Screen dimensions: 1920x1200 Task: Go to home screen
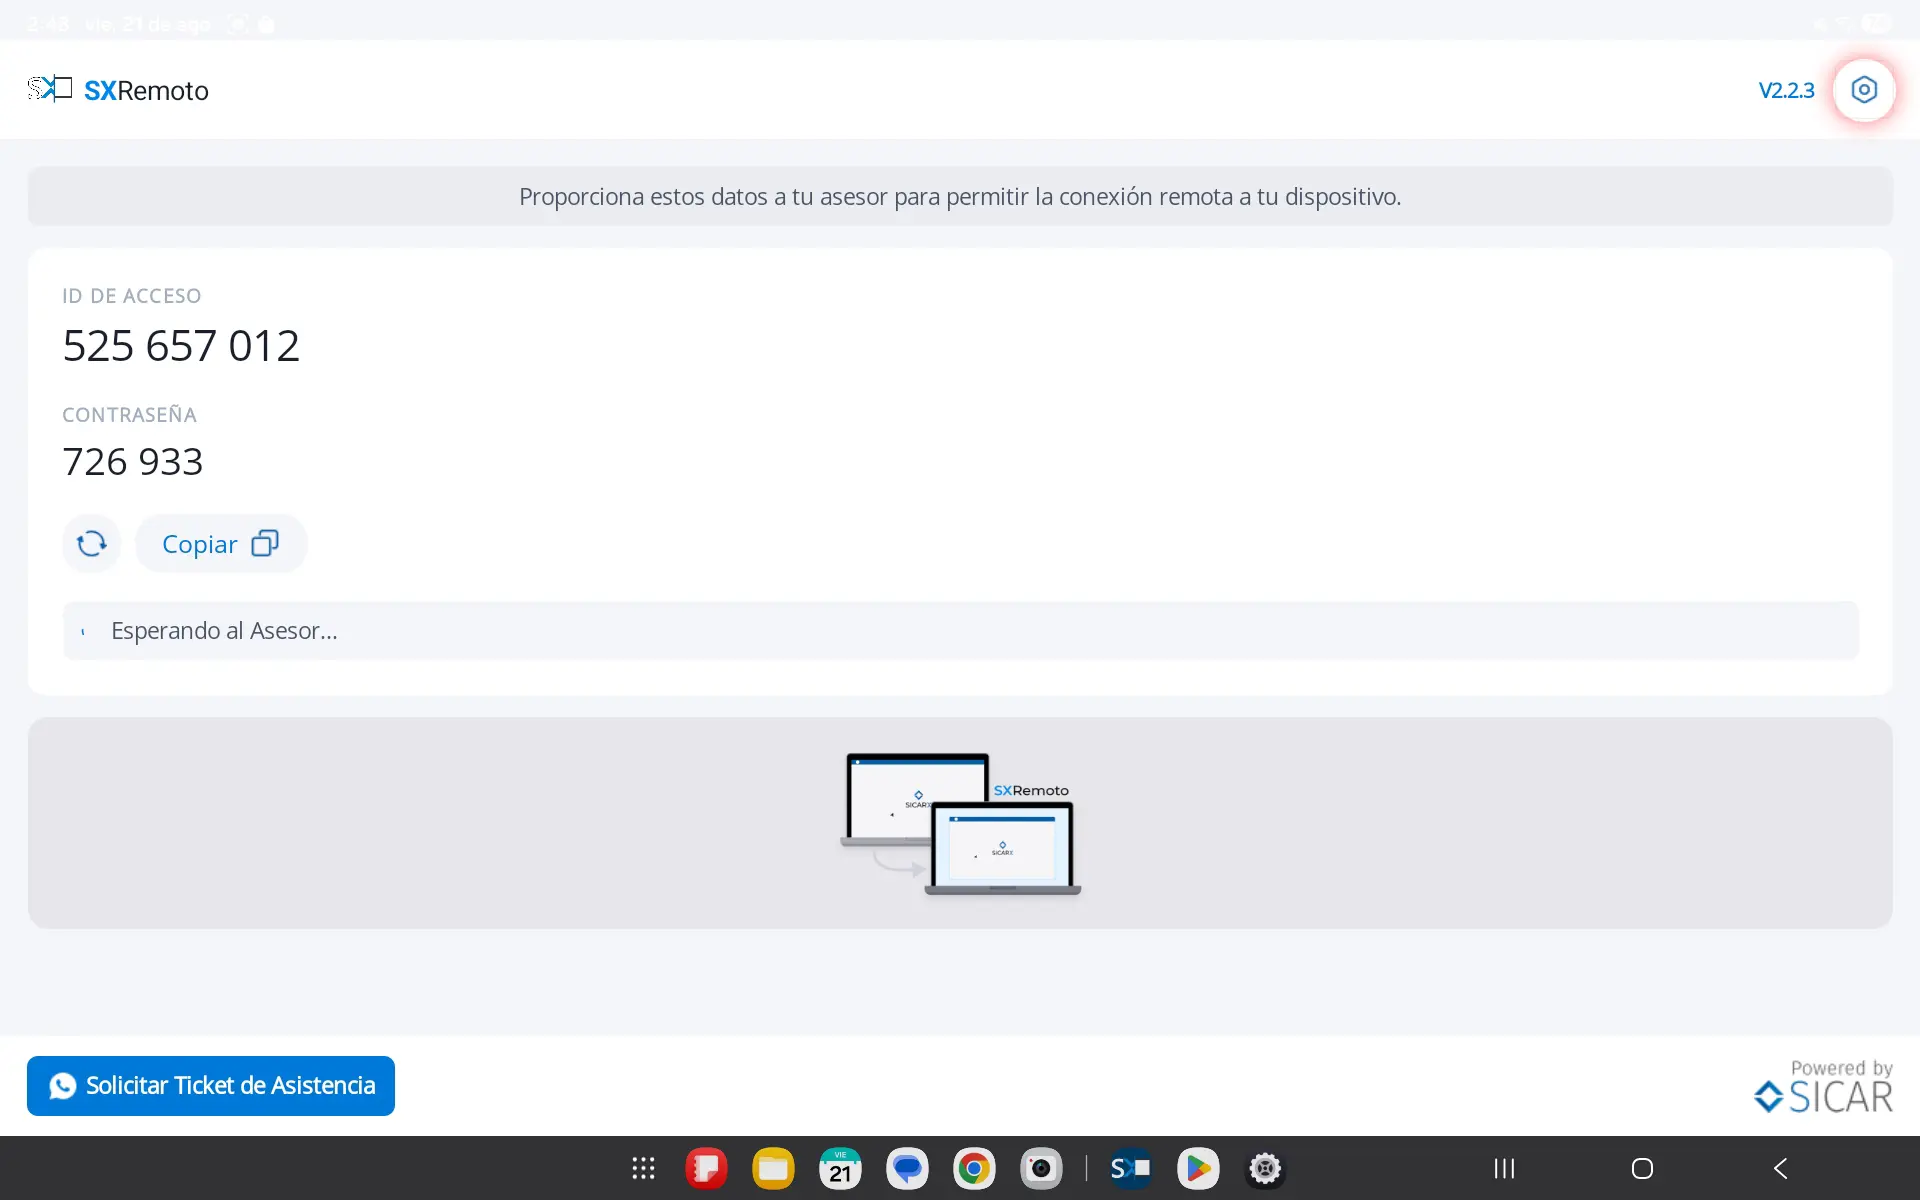pos(1642,1168)
